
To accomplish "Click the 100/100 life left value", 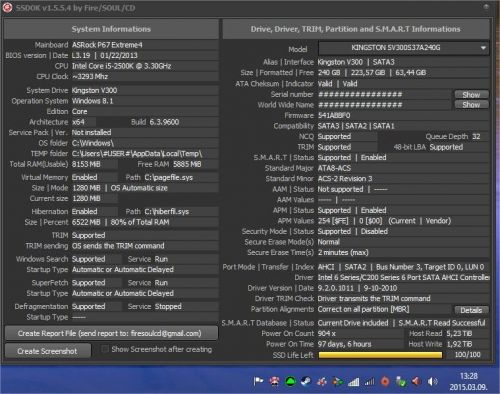I will click(467, 355).
